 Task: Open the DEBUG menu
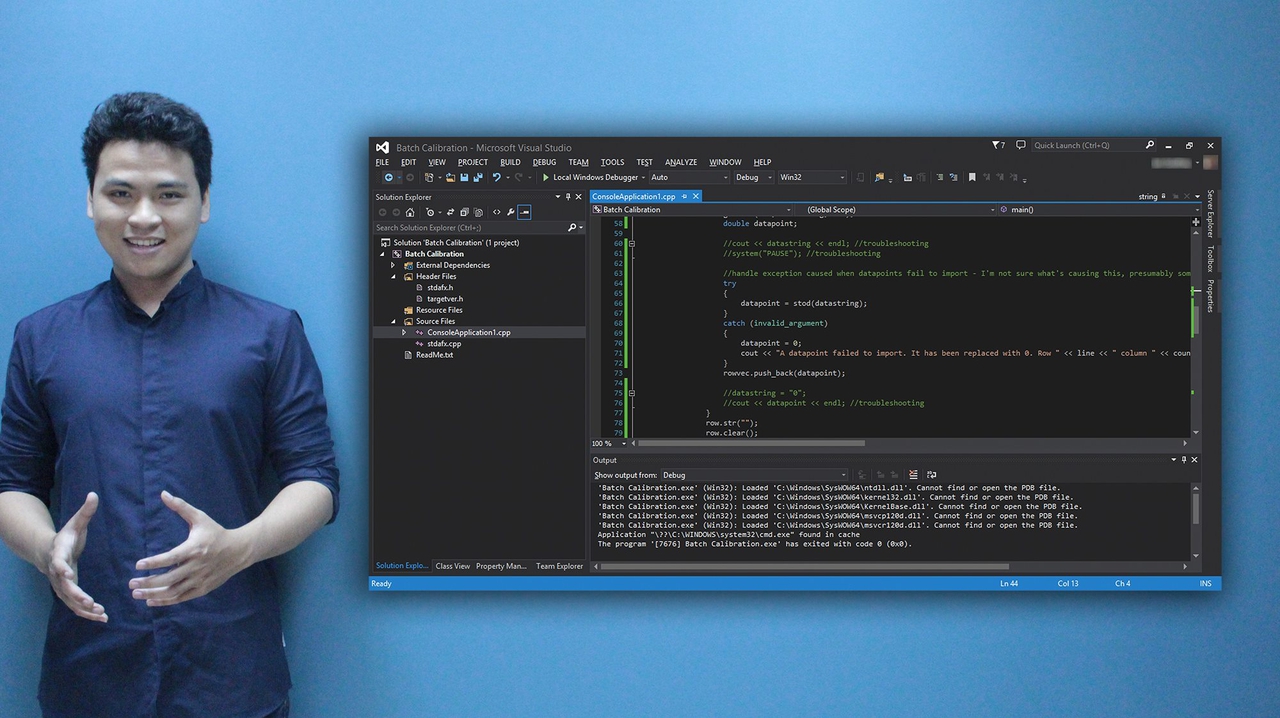[544, 162]
